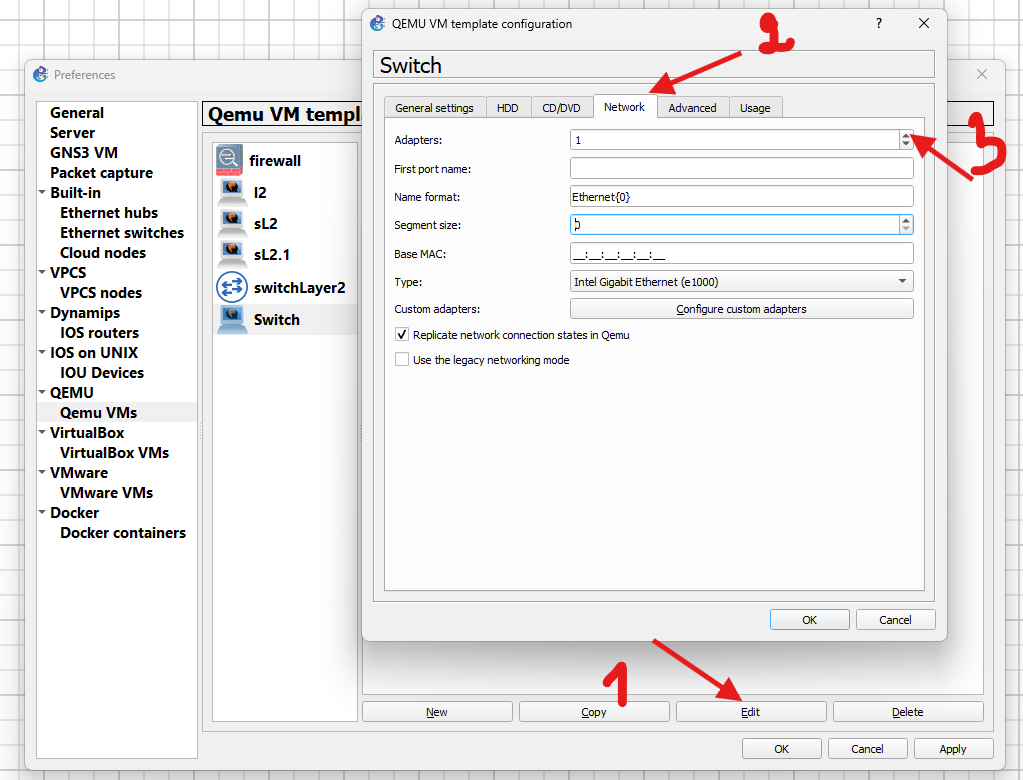Increase Segment size with up arrow
The image size is (1023, 780).
tap(906, 220)
